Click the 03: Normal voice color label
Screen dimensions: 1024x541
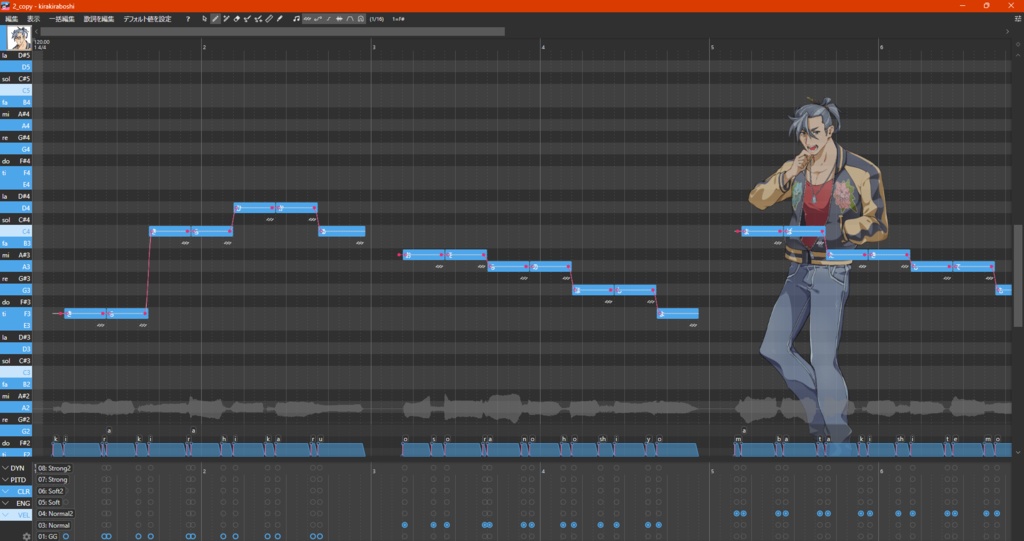coord(54,525)
